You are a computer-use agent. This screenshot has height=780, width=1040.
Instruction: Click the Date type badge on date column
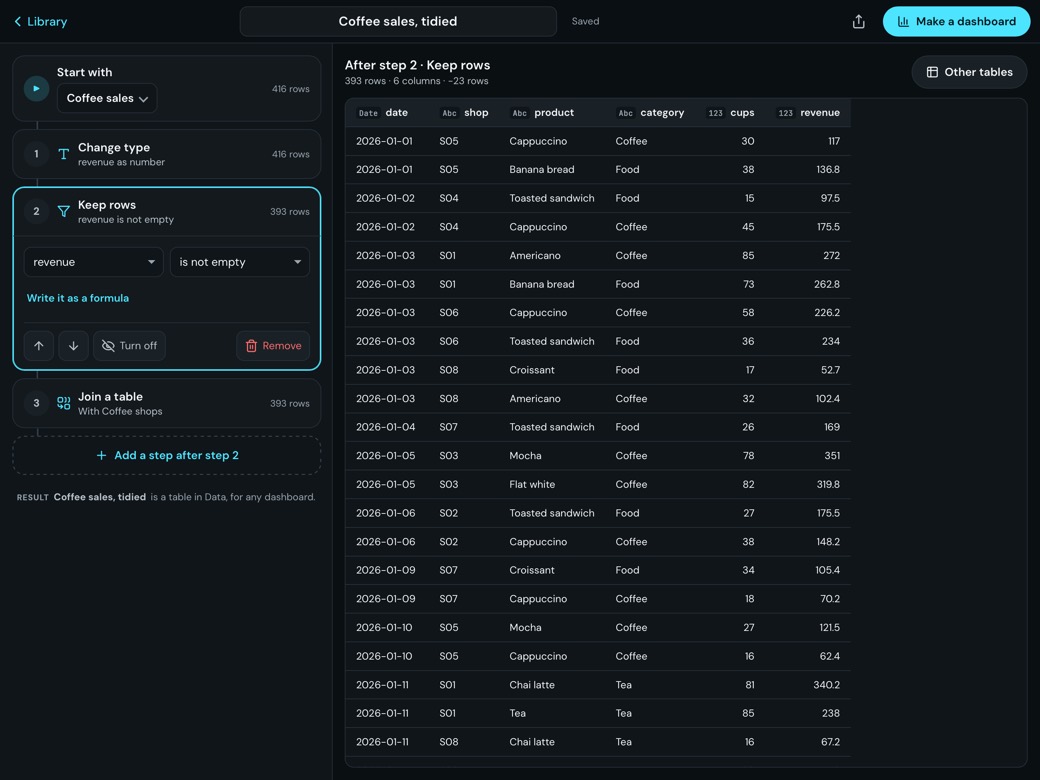click(368, 113)
